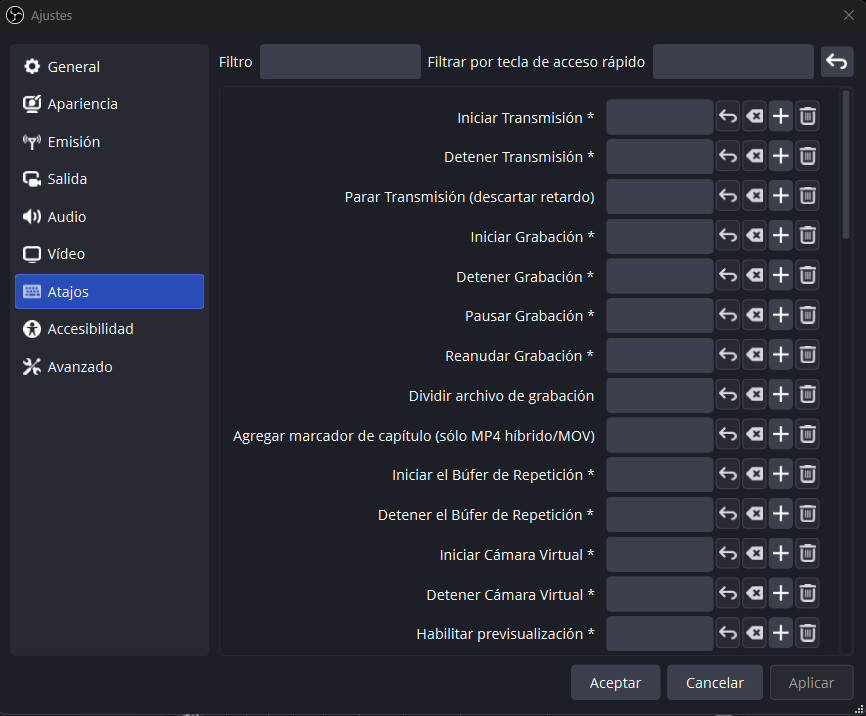Add another hotkey for Iniciar Grabación

coord(781,236)
